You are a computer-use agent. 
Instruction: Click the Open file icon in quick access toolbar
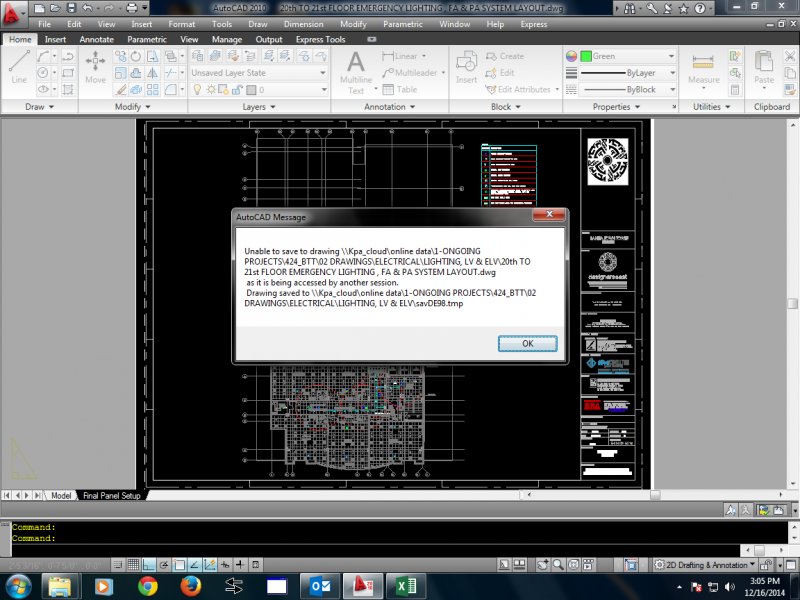tap(55, 8)
